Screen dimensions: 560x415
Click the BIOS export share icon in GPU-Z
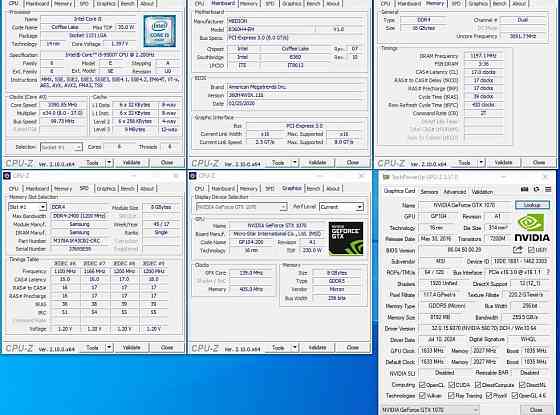tap(517, 250)
